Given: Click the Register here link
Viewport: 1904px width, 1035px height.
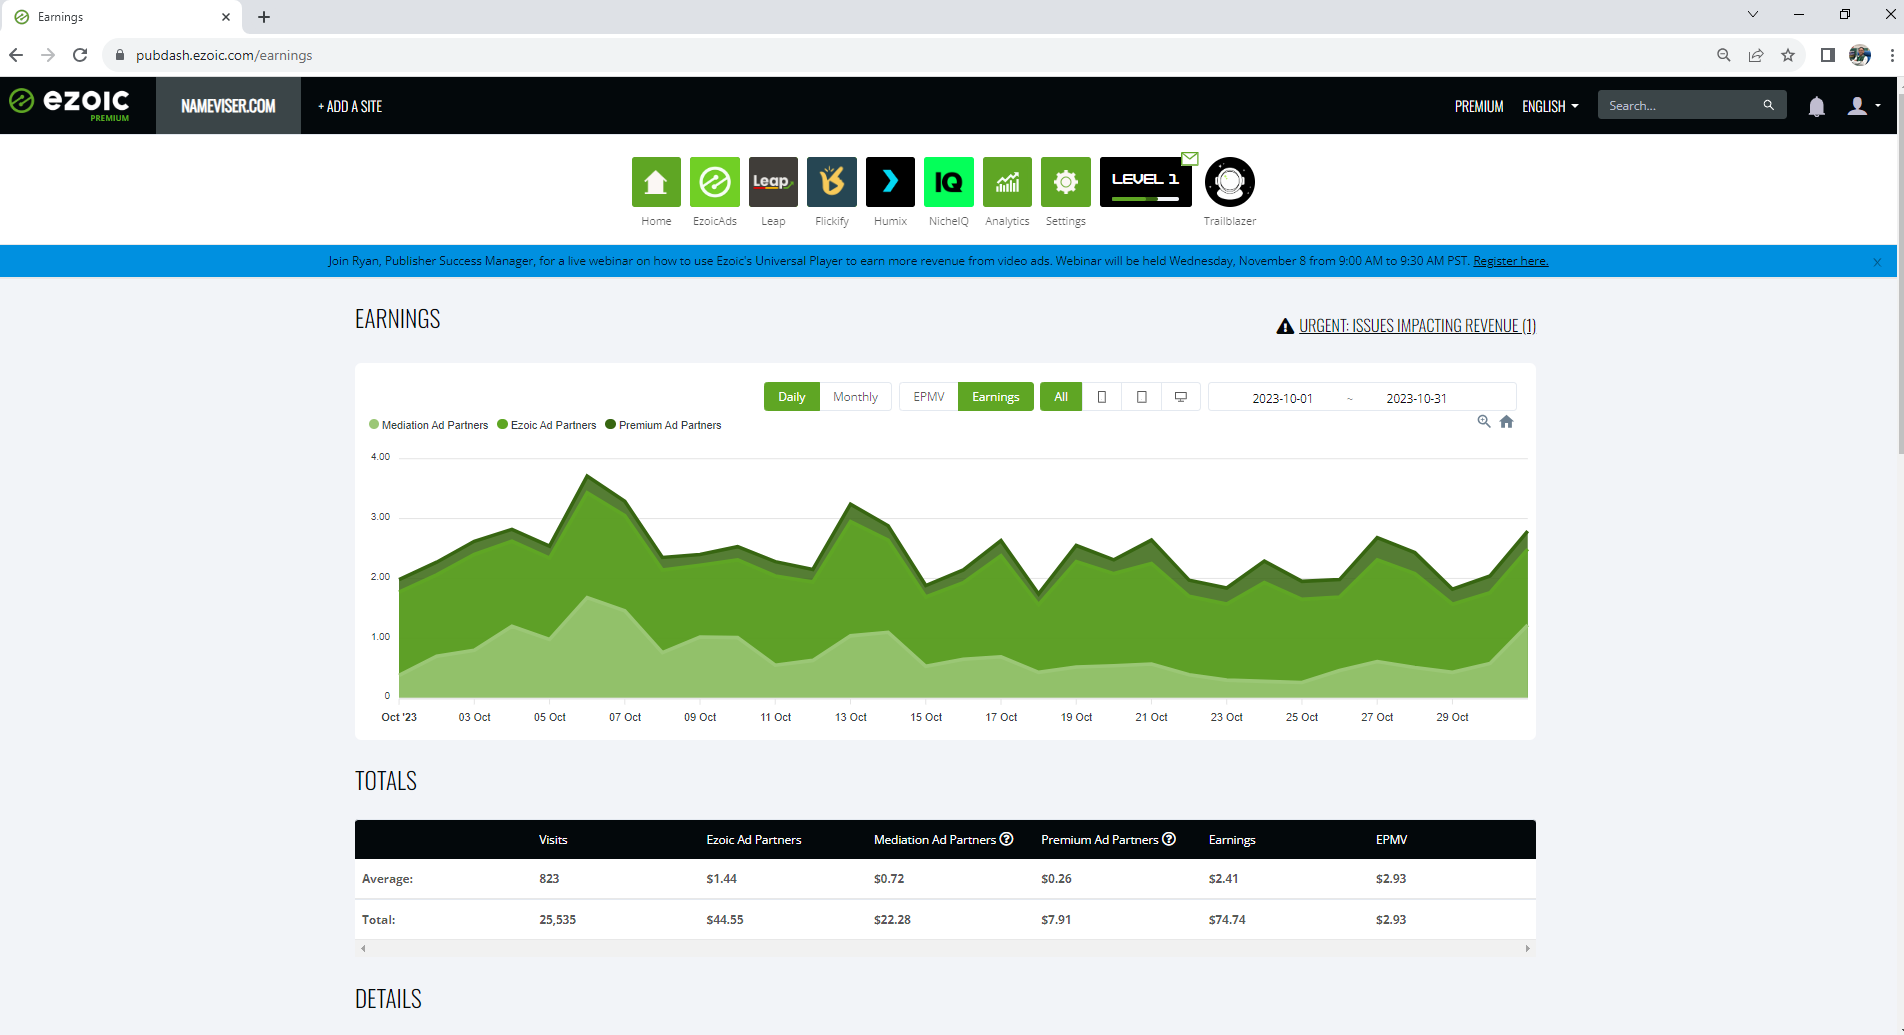Looking at the screenshot, I should (x=1510, y=261).
